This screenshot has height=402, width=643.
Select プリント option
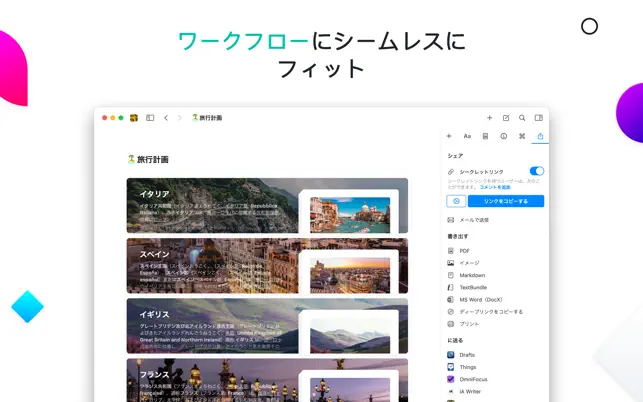[x=469, y=324]
